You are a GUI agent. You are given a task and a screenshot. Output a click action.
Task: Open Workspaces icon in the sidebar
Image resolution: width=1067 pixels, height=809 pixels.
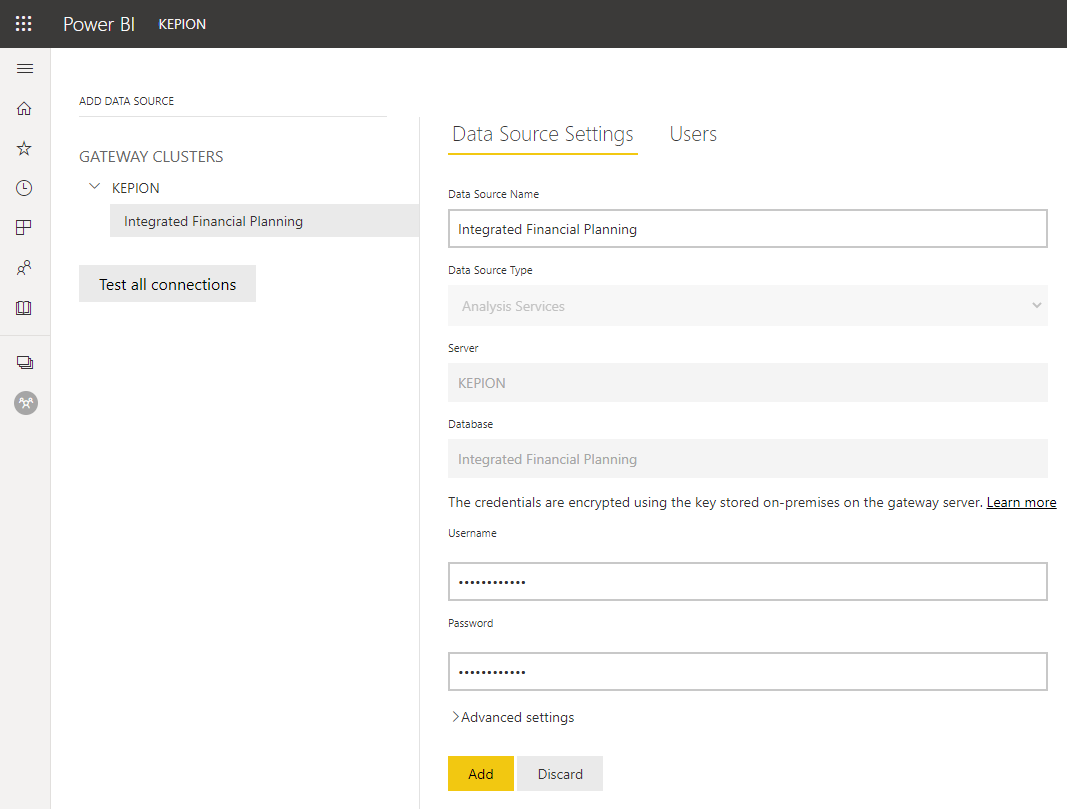(x=25, y=363)
